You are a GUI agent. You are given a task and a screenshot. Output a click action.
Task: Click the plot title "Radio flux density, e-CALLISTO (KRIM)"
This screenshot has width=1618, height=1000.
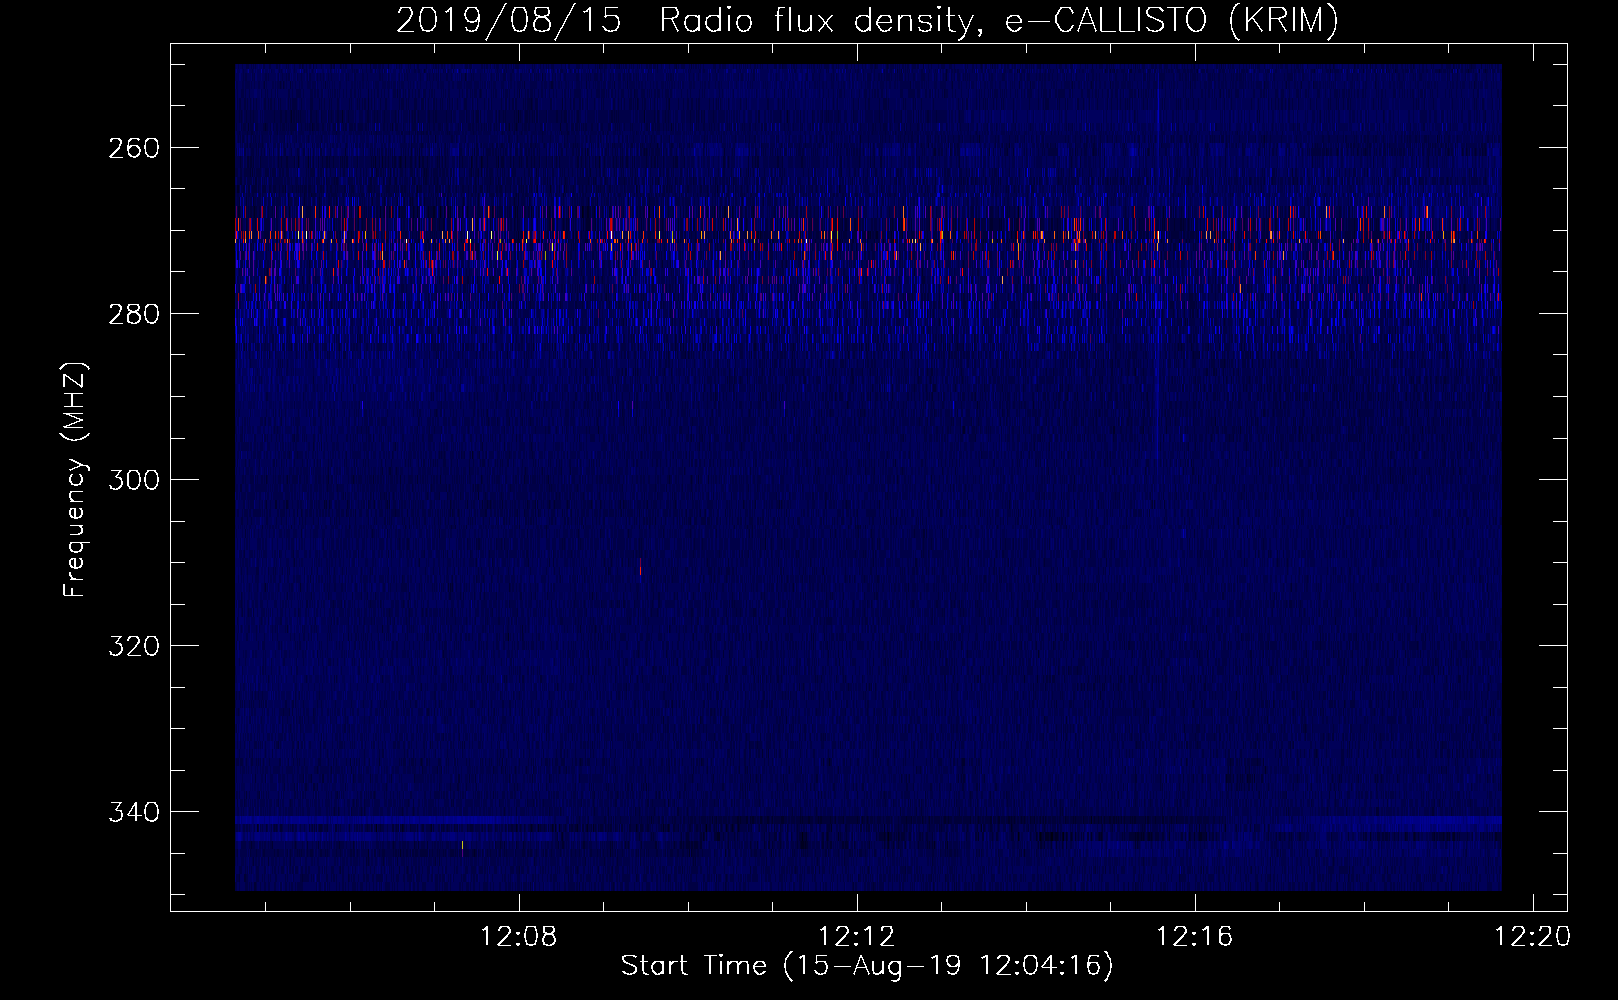[x=998, y=20]
